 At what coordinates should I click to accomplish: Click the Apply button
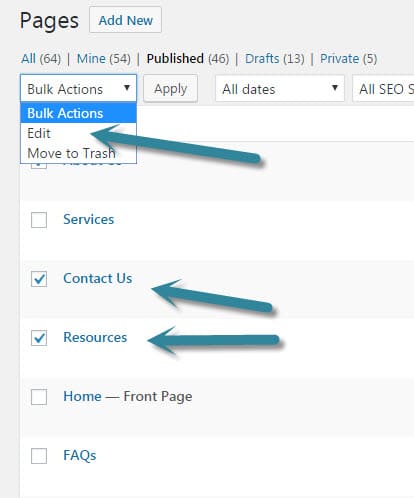170,89
